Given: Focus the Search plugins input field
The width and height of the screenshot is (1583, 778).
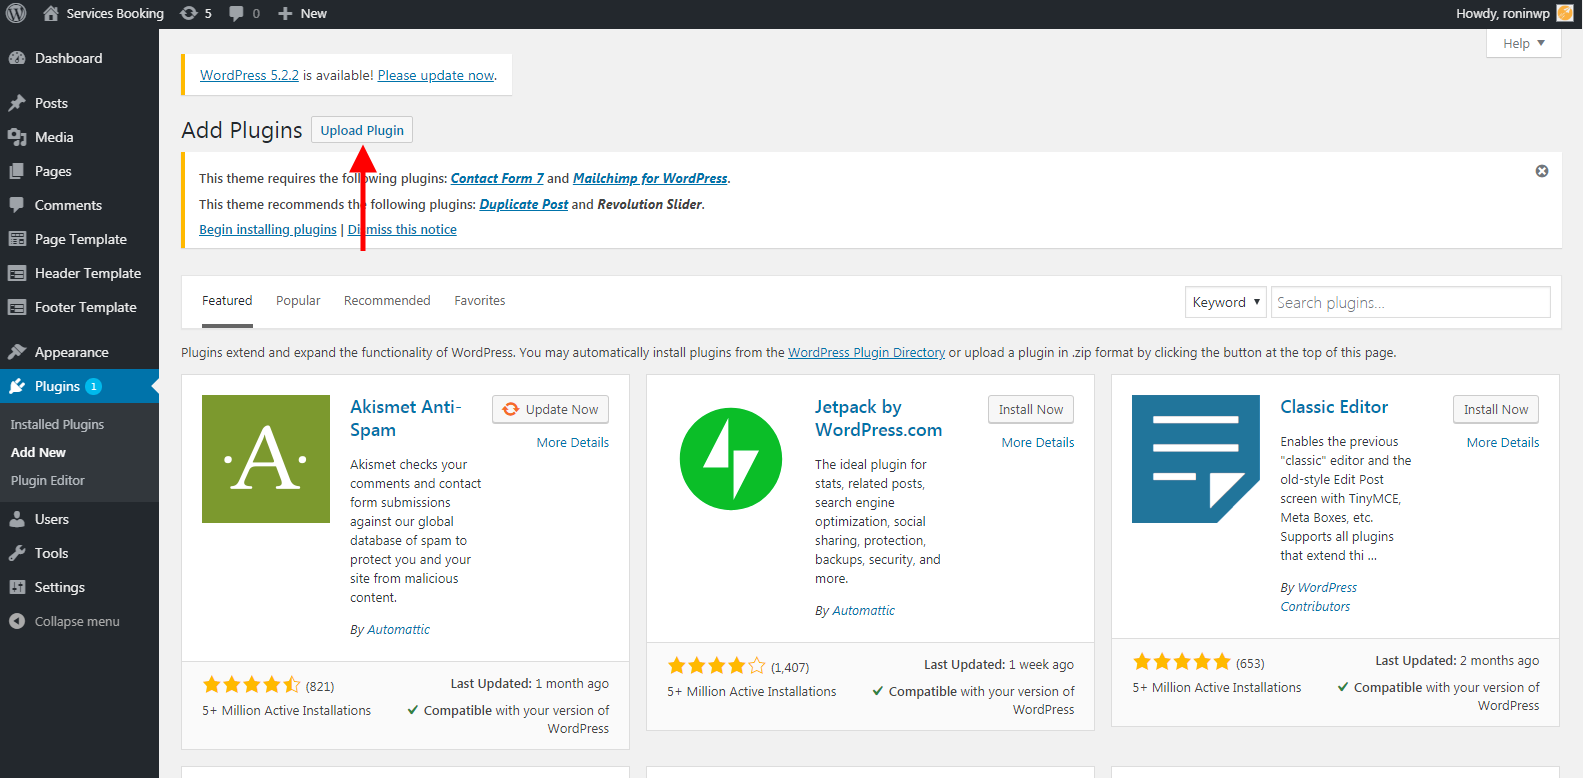Looking at the screenshot, I should tap(1410, 302).
